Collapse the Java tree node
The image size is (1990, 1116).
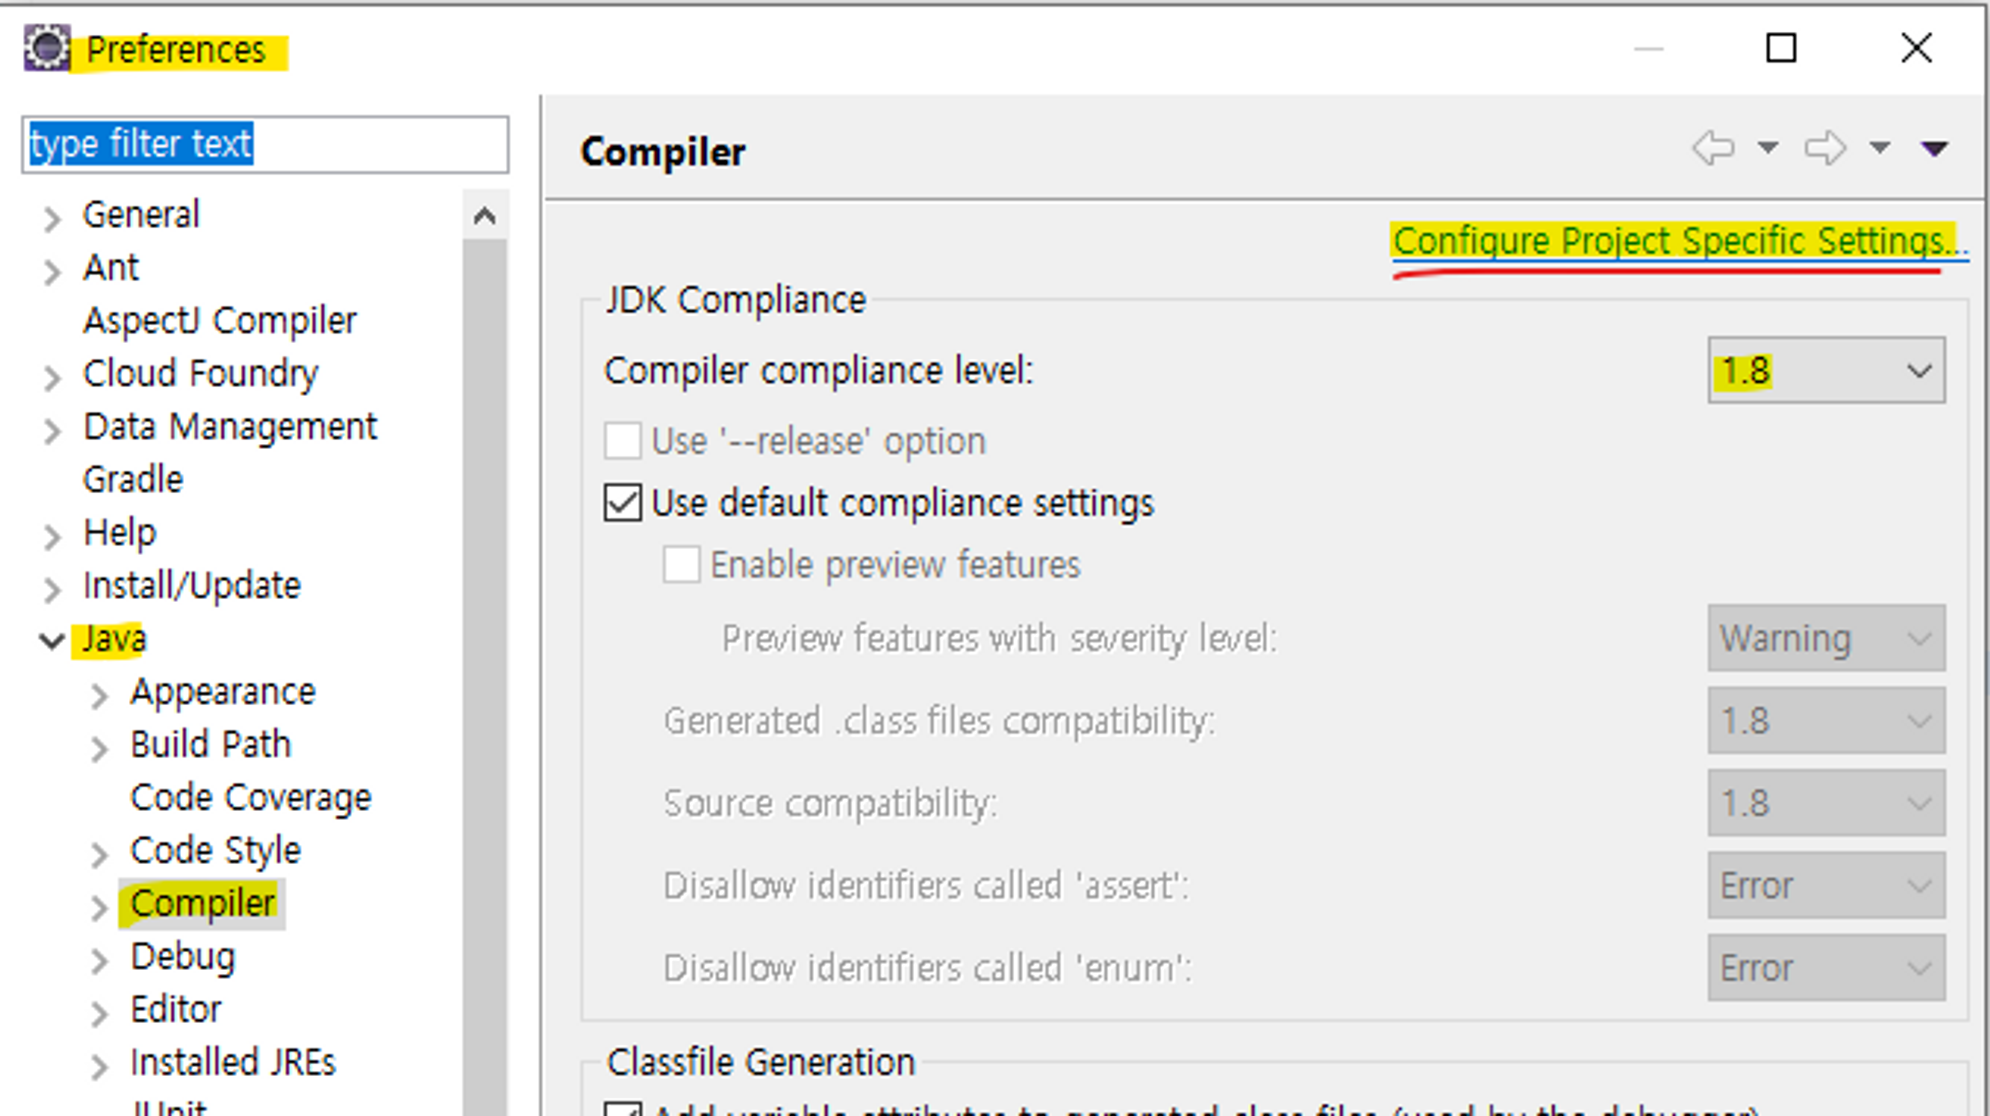[x=52, y=640]
